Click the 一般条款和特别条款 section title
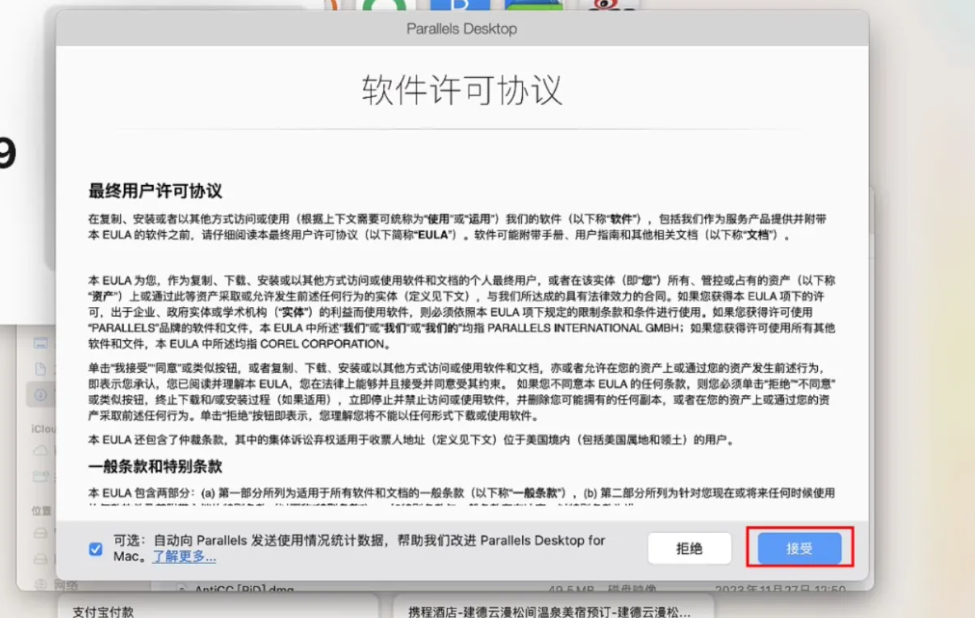The image size is (975, 618). (x=155, y=467)
